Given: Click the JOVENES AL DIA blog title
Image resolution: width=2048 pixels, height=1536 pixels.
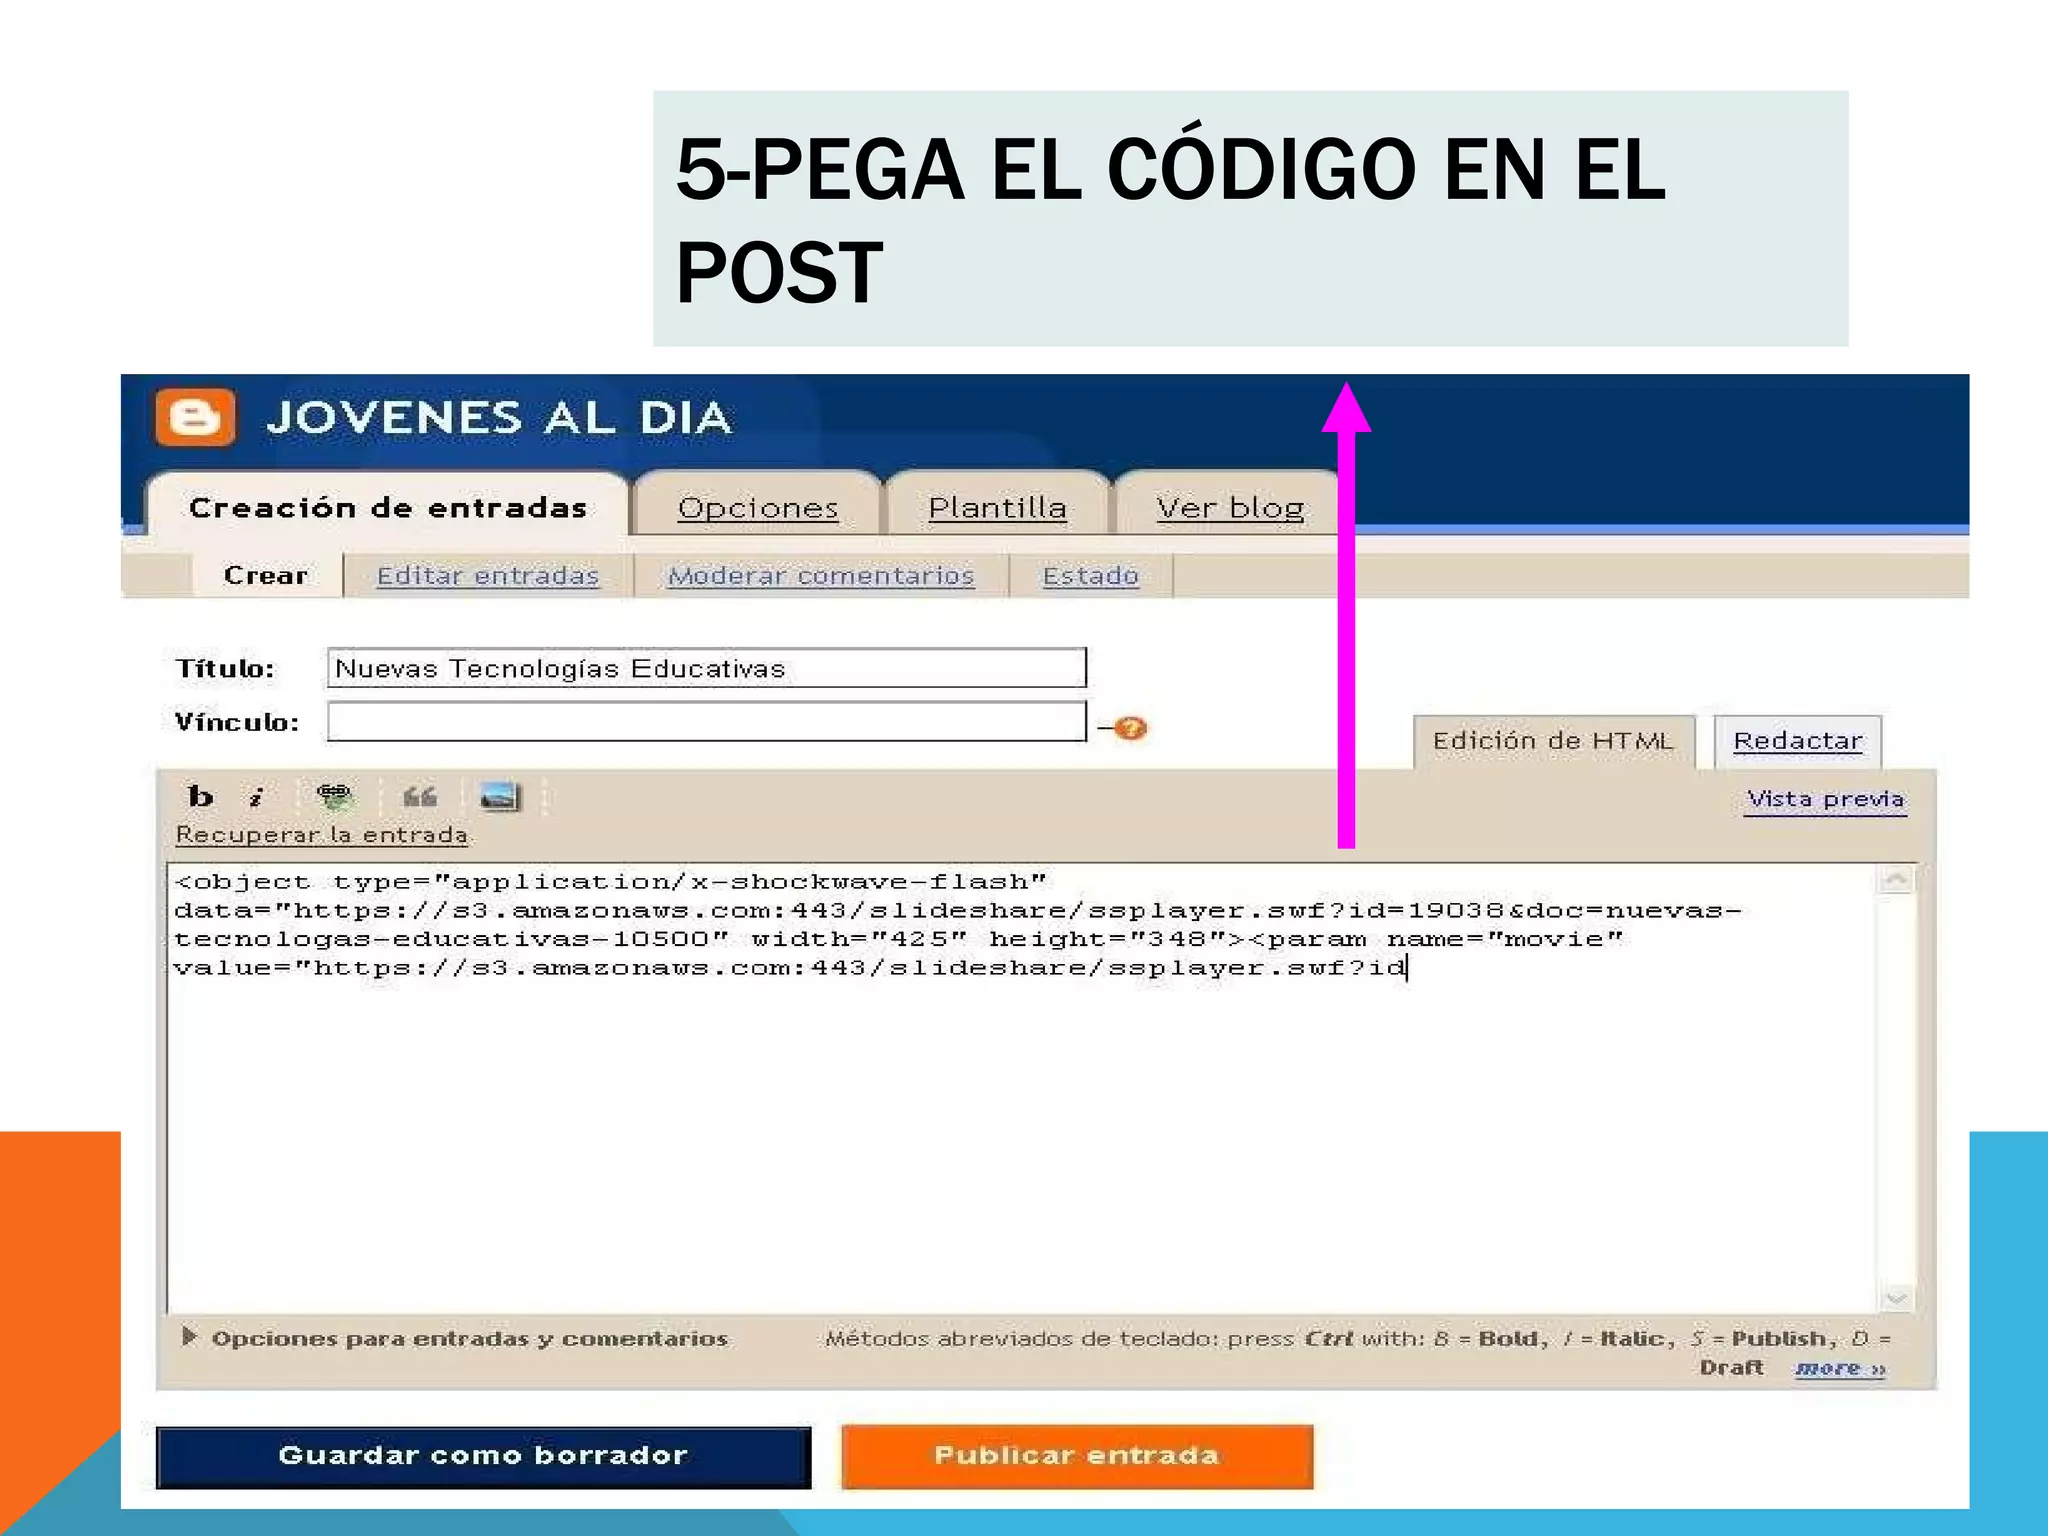Looking at the screenshot, I should [499, 418].
